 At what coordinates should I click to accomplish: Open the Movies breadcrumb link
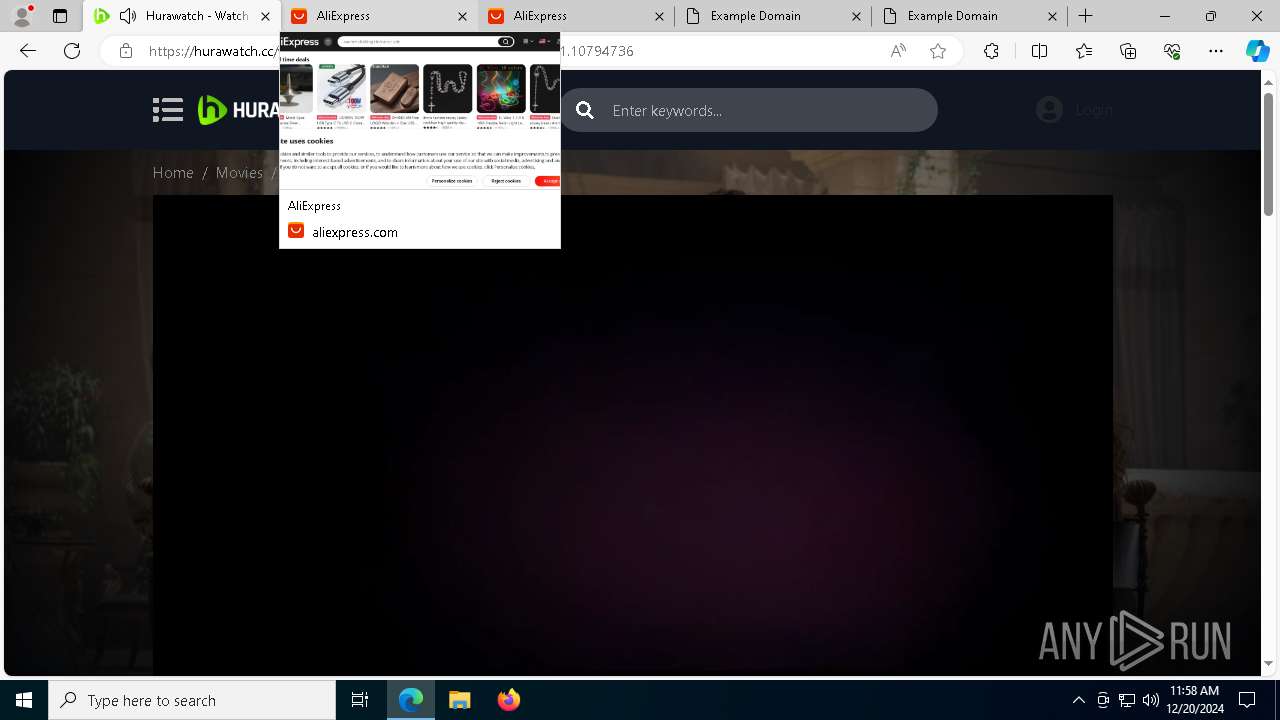(239, 172)
